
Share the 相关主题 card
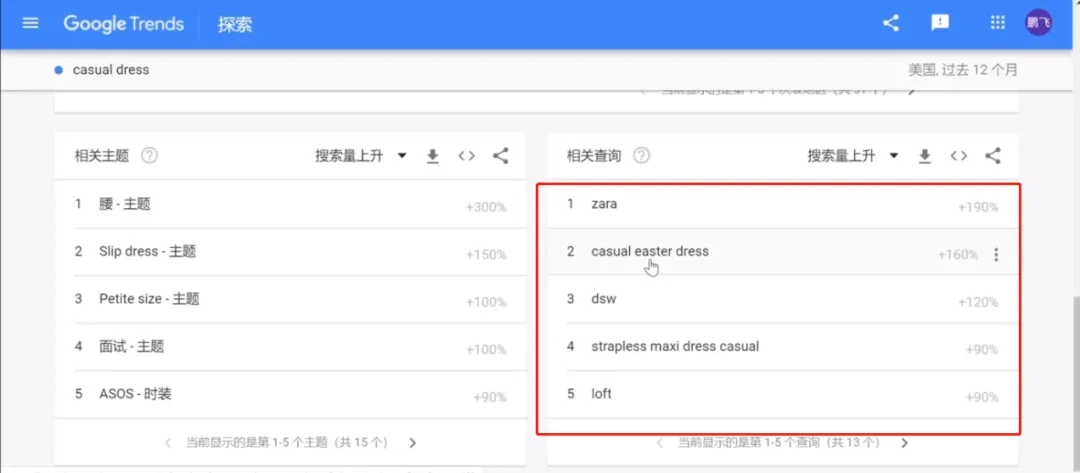(501, 156)
